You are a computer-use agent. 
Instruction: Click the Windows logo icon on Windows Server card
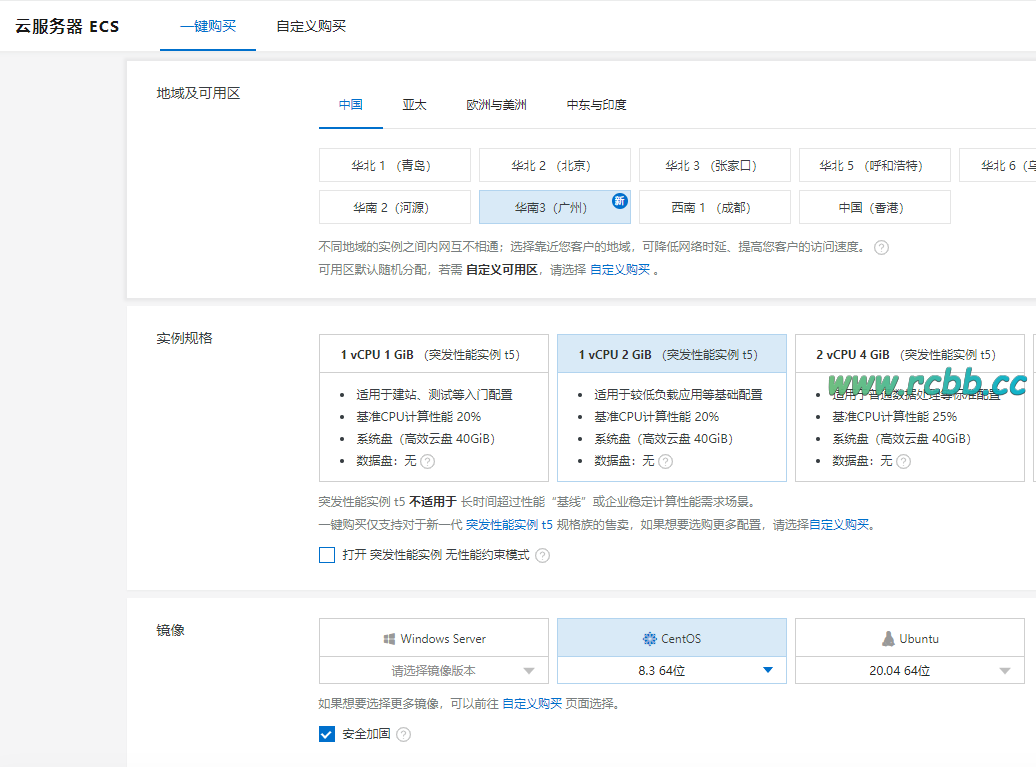[389, 639]
